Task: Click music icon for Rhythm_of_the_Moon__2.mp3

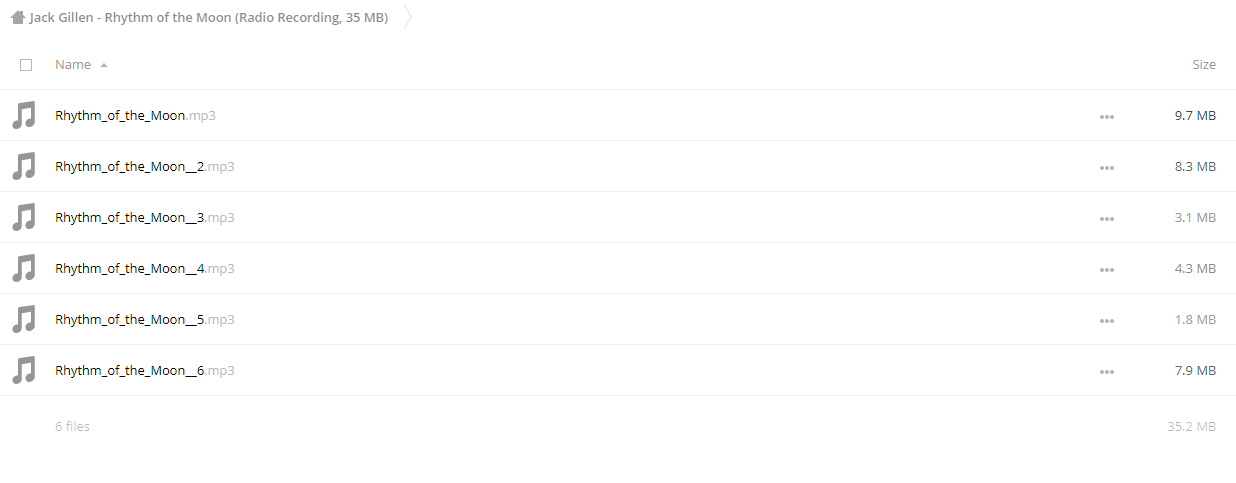Action: coord(24,166)
